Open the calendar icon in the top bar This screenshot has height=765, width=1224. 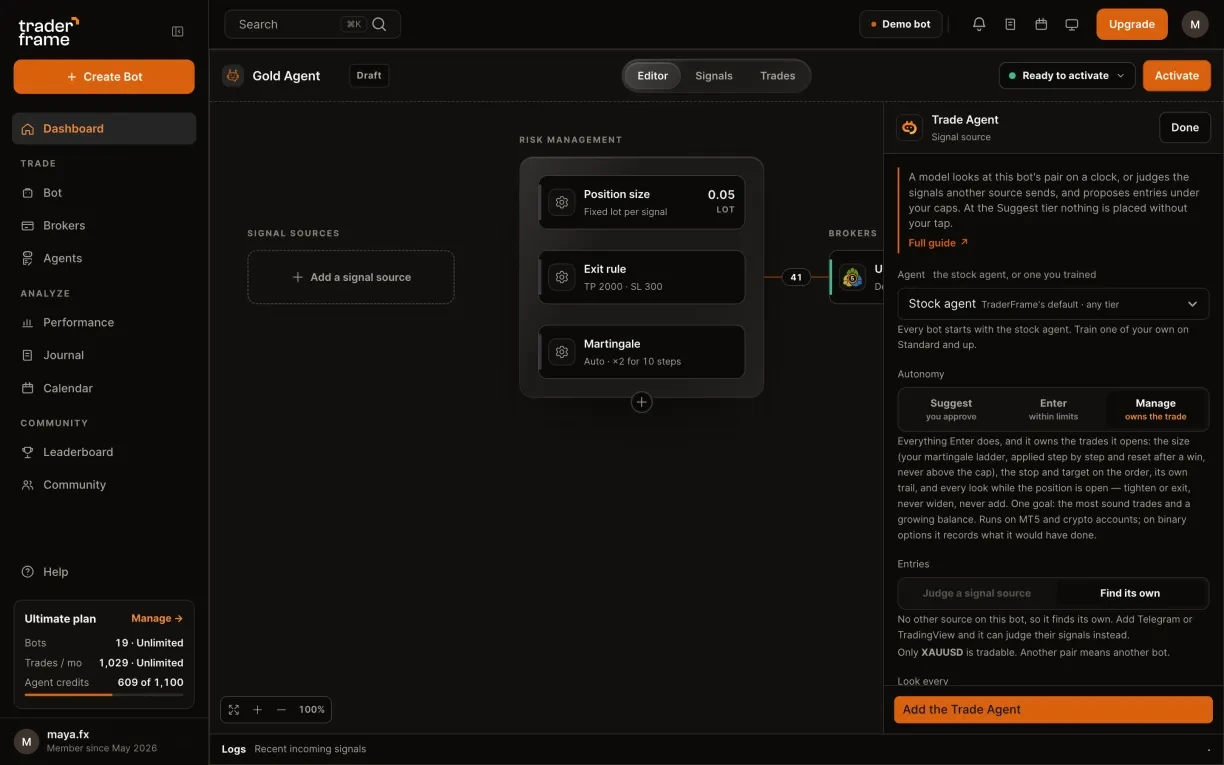(x=1041, y=24)
